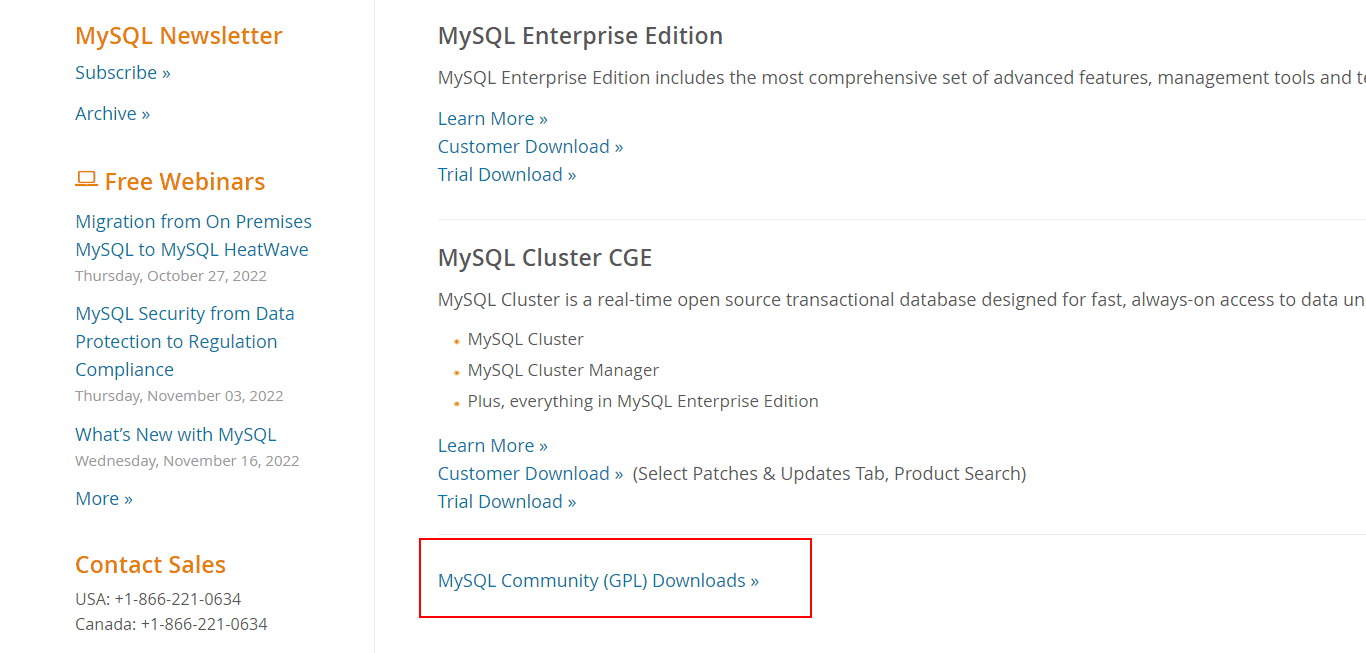Click More to see additional webinars

[103, 498]
